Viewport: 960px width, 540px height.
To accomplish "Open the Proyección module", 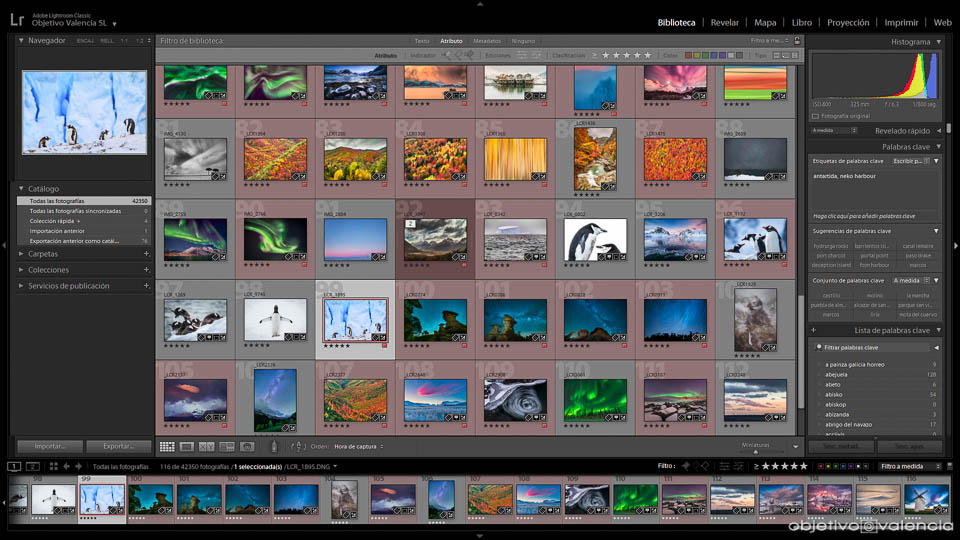I will point(848,23).
